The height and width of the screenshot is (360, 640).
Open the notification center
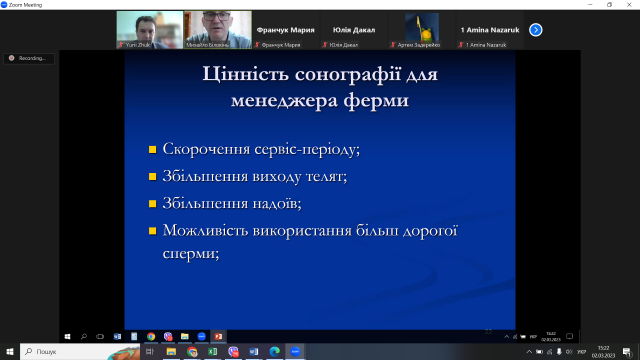pos(627,352)
